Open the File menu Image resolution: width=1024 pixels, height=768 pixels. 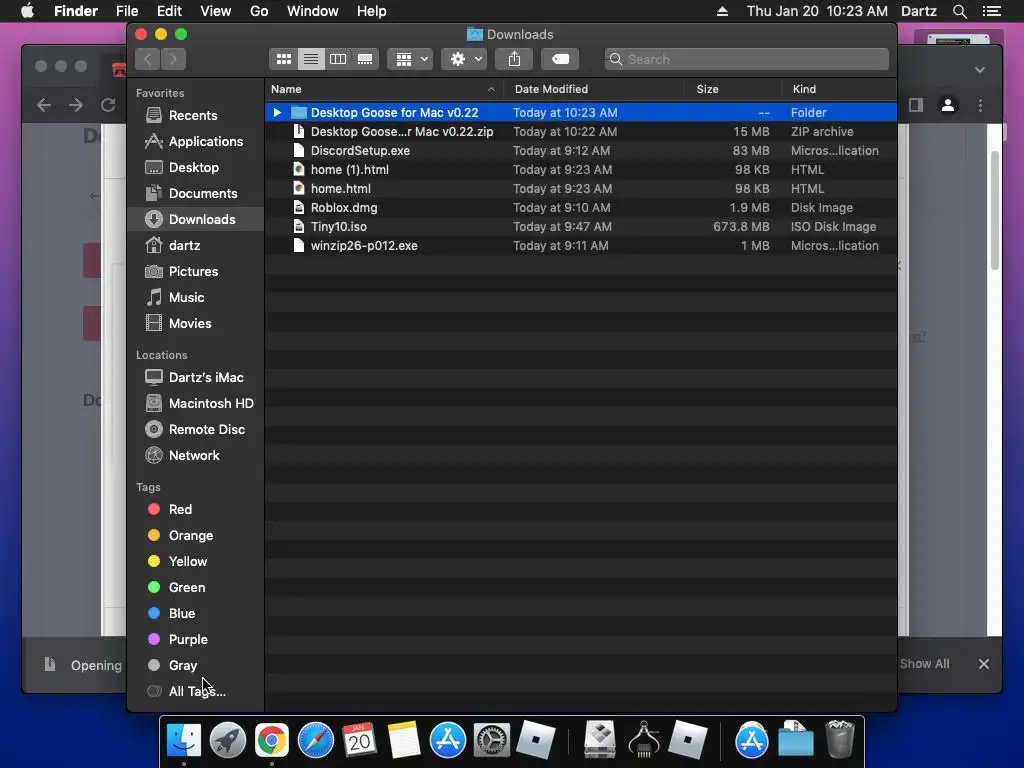click(127, 11)
